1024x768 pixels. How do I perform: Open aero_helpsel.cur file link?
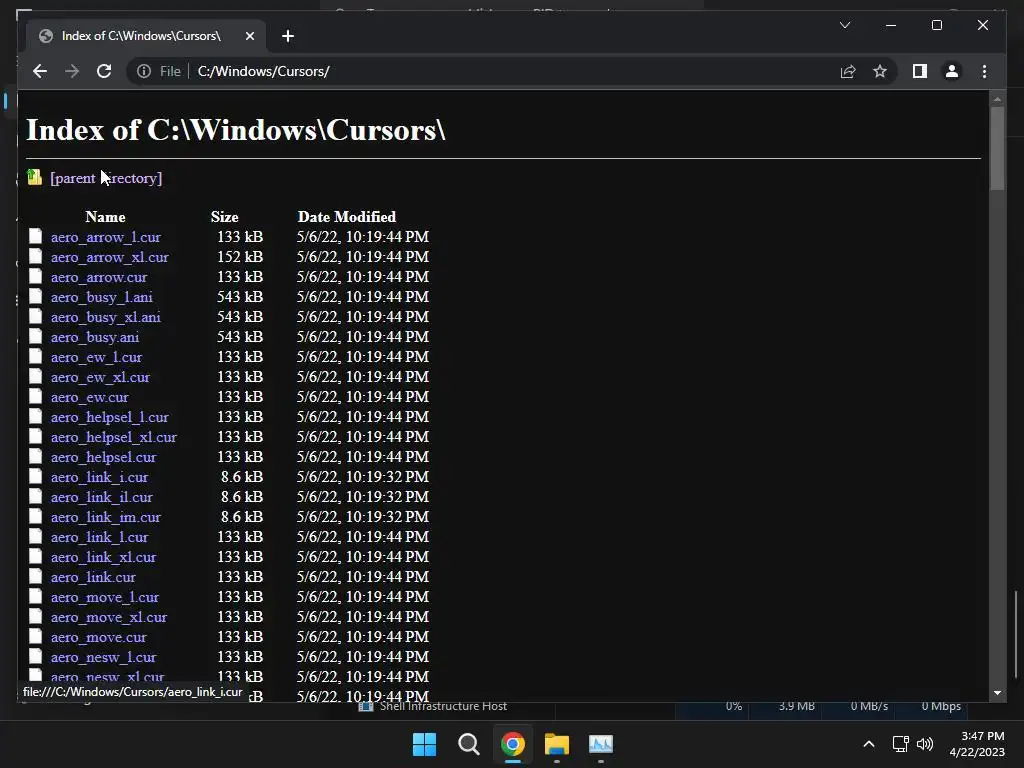coord(103,457)
